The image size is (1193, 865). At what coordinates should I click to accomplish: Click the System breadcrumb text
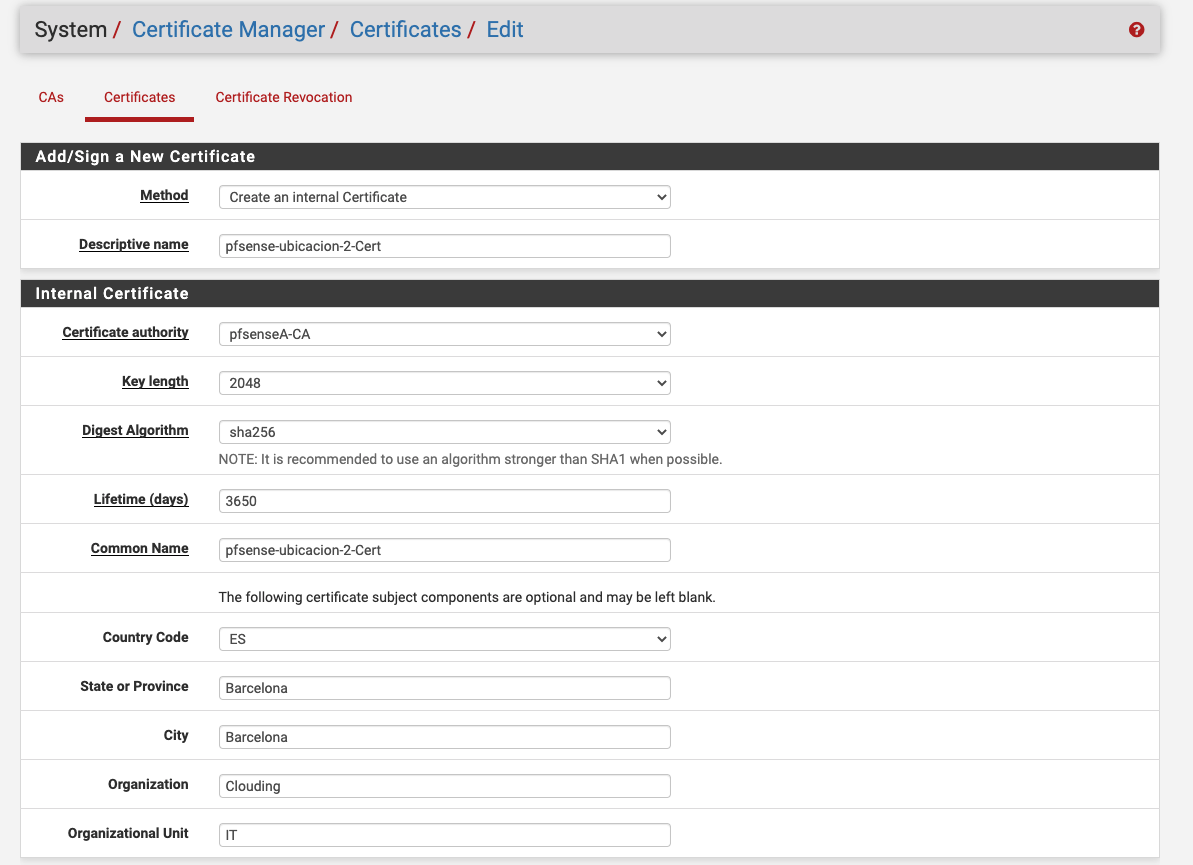pos(71,30)
